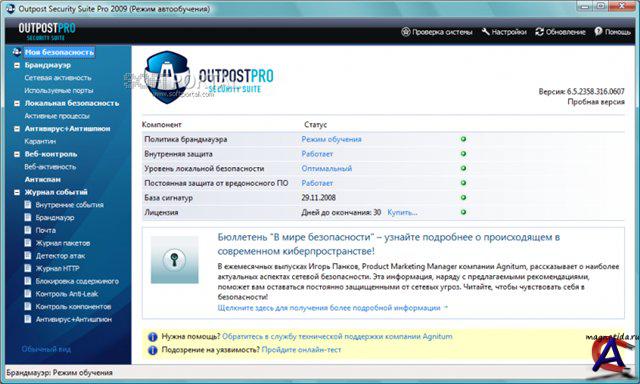
Task: Click the keyhole bulletin thumbnail
Action: coord(175,260)
